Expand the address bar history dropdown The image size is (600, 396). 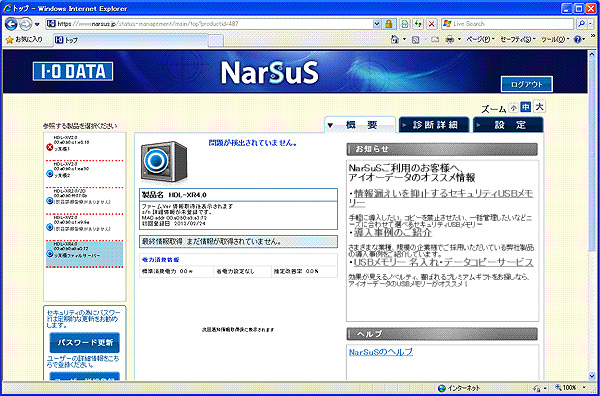pos(377,24)
